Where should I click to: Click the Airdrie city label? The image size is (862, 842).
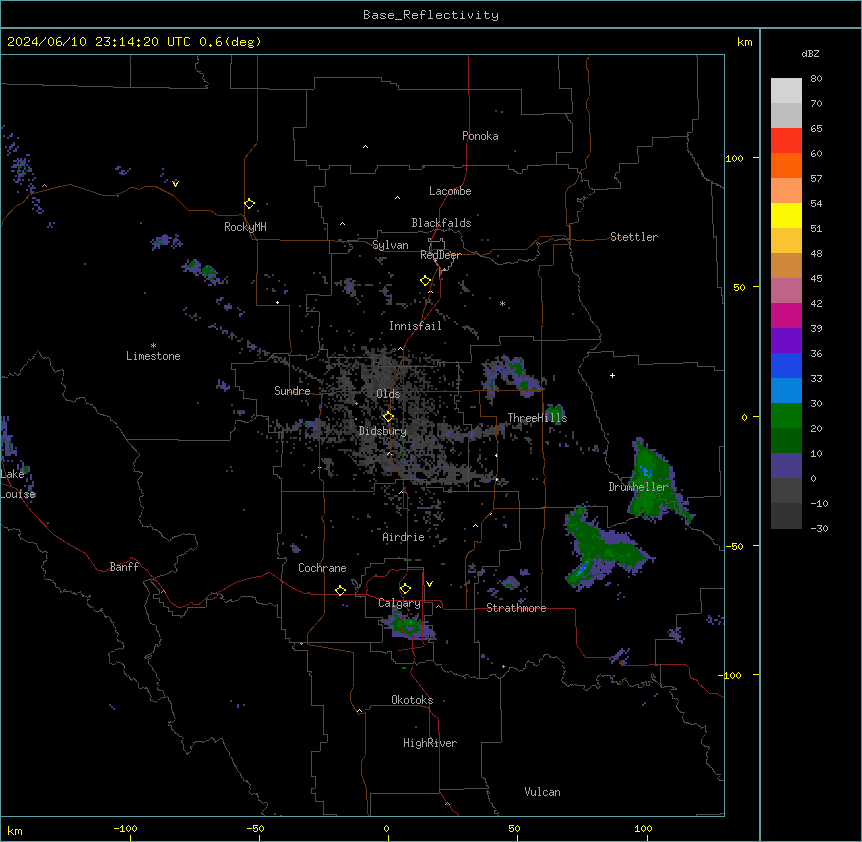click(x=404, y=537)
